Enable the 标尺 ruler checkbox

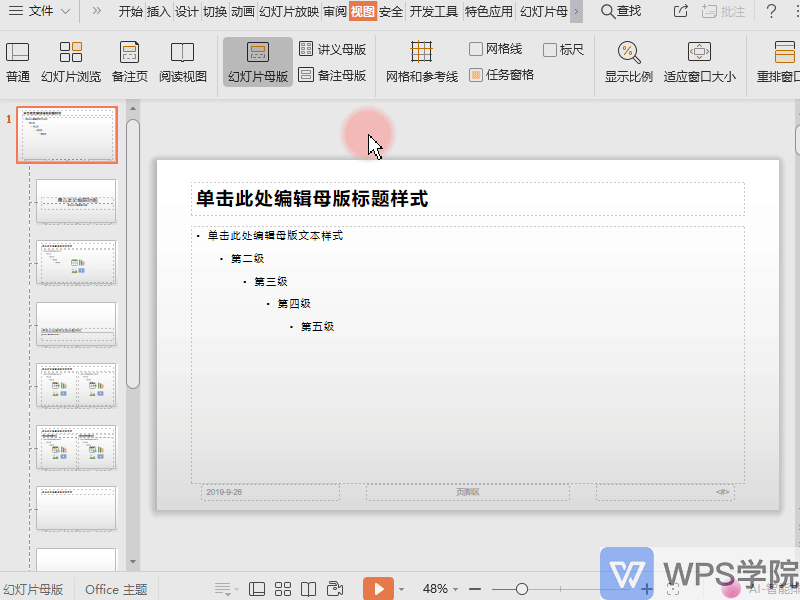coord(550,49)
